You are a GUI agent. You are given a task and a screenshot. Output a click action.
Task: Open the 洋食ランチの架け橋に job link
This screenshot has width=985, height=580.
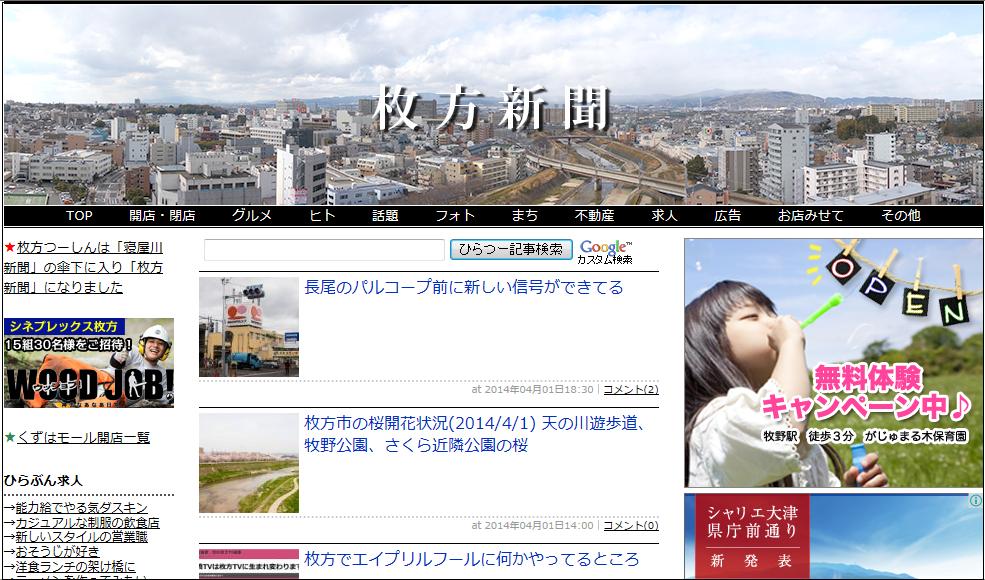75,566
